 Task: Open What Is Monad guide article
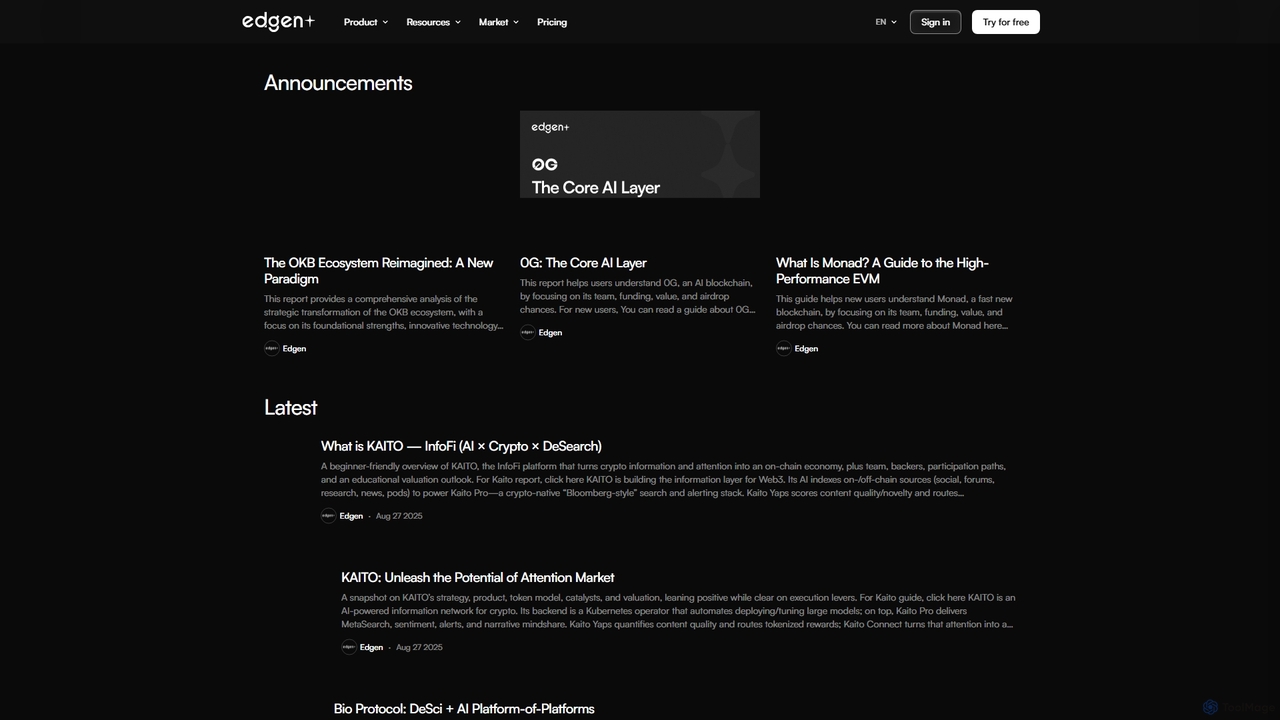[882, 270]
